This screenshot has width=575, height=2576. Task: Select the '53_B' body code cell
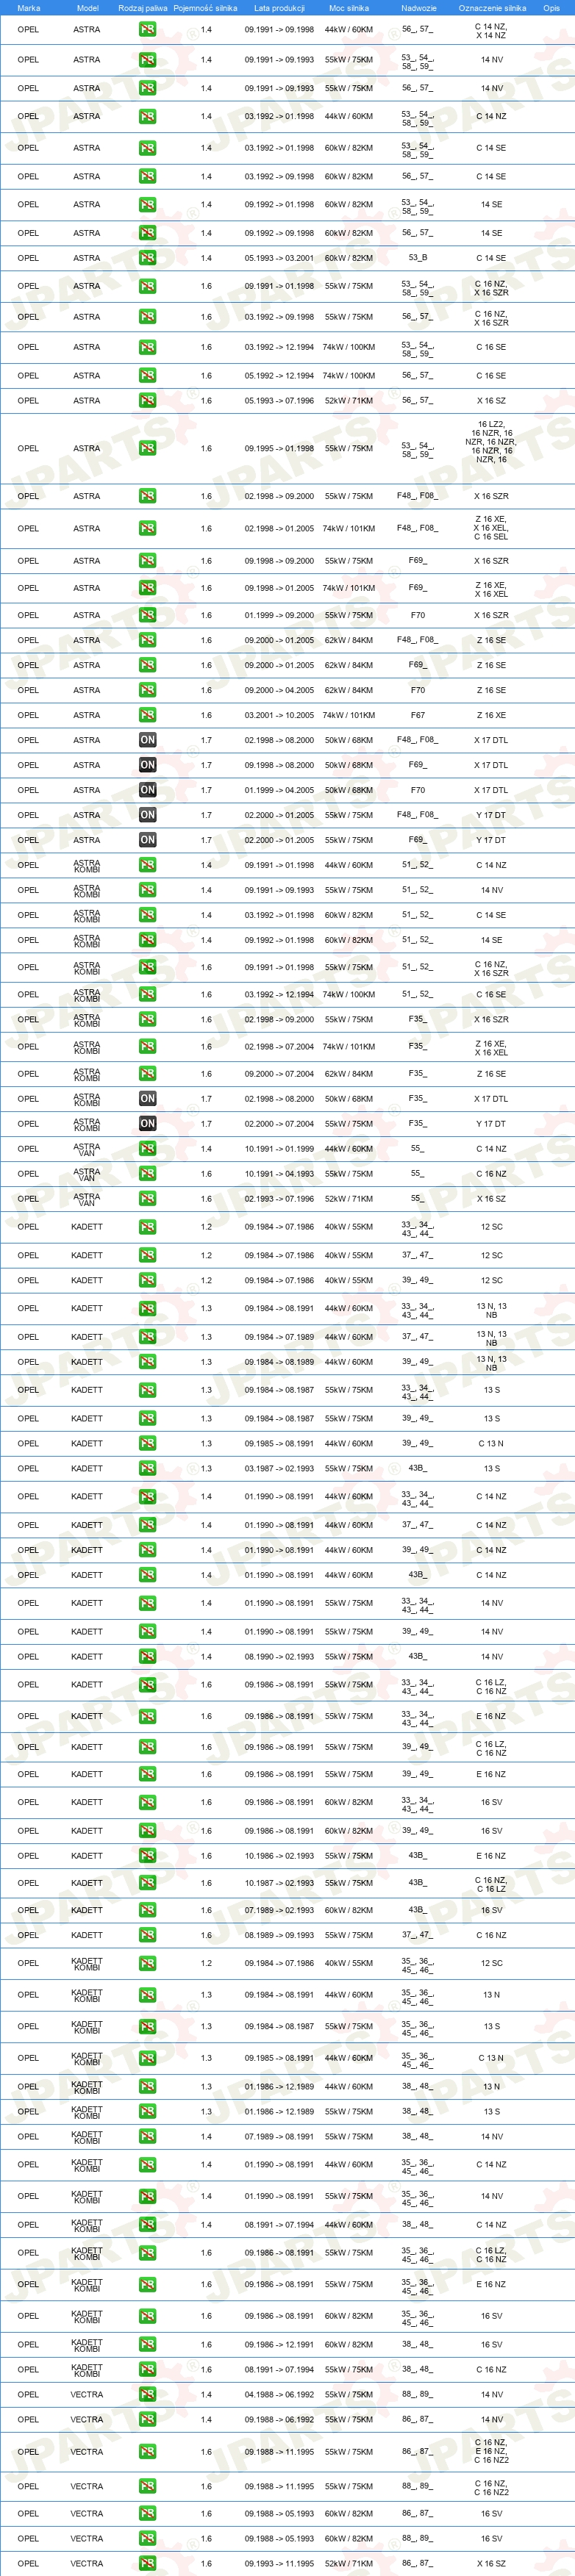[418, 258]
